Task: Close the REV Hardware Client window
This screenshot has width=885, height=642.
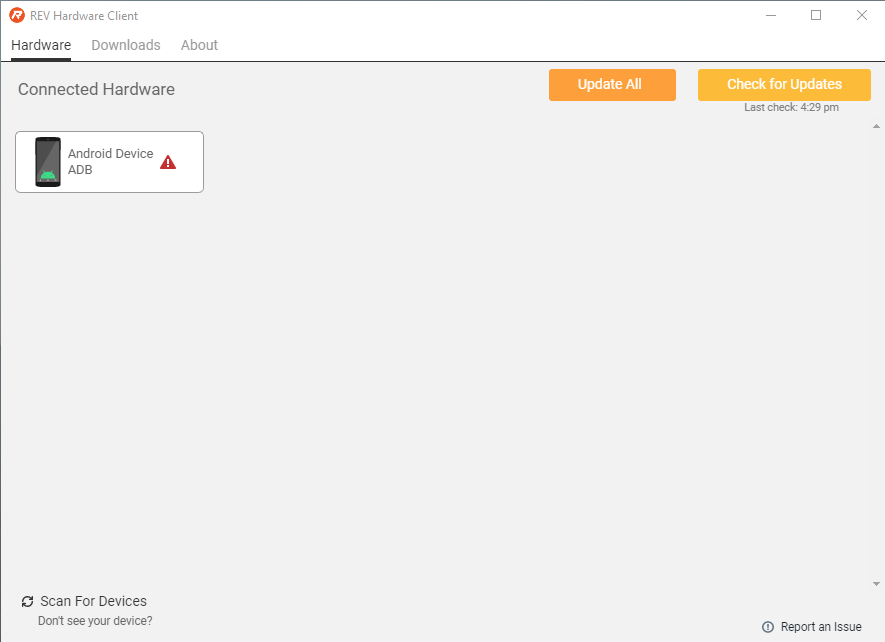Action: point(862,15)
